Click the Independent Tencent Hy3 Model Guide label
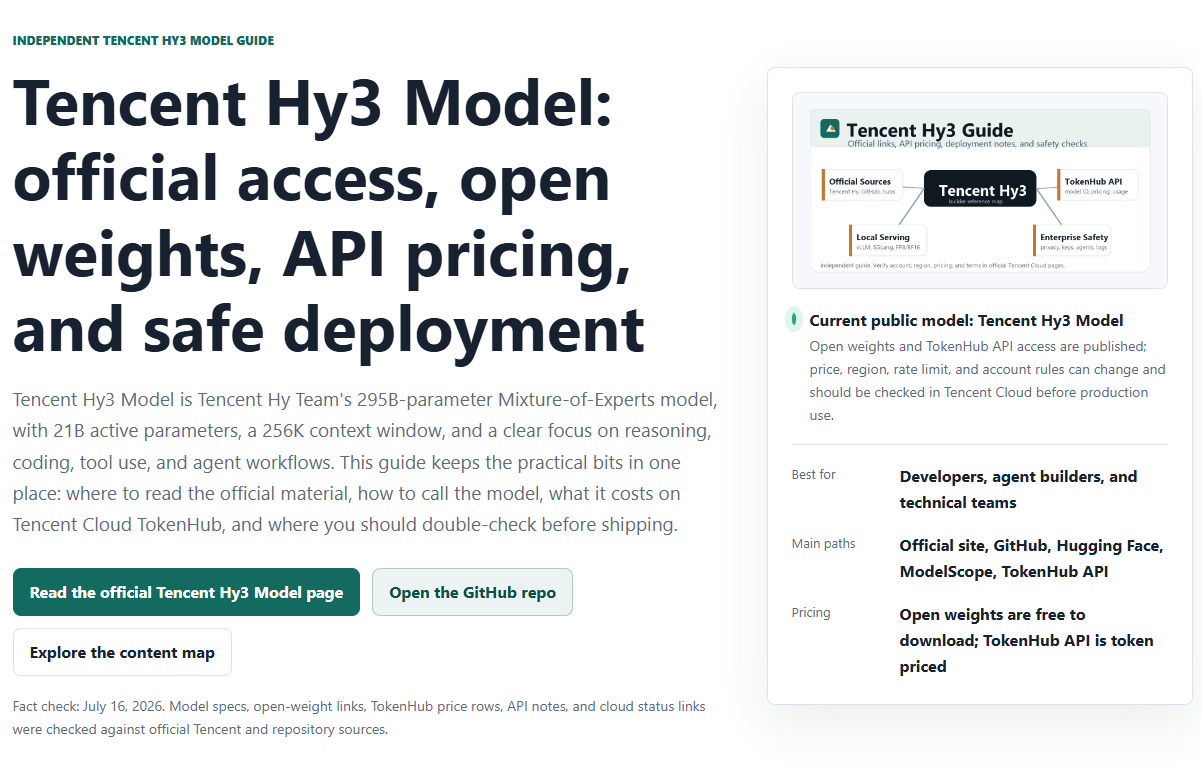This screenshot has height=779, width=1201. click(x=143, y=41)
